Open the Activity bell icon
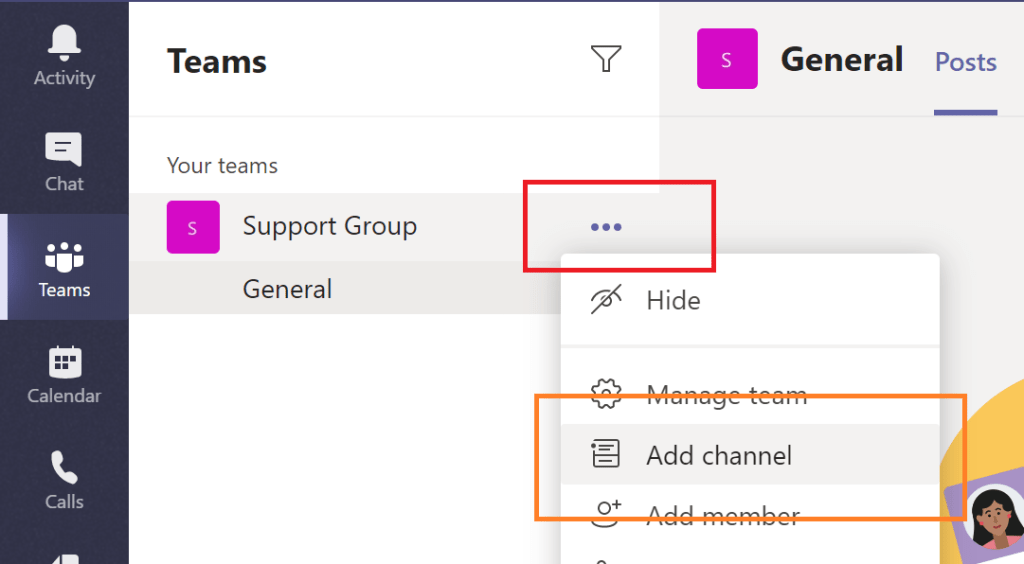The image size is (1024, 564). [64, 56]
